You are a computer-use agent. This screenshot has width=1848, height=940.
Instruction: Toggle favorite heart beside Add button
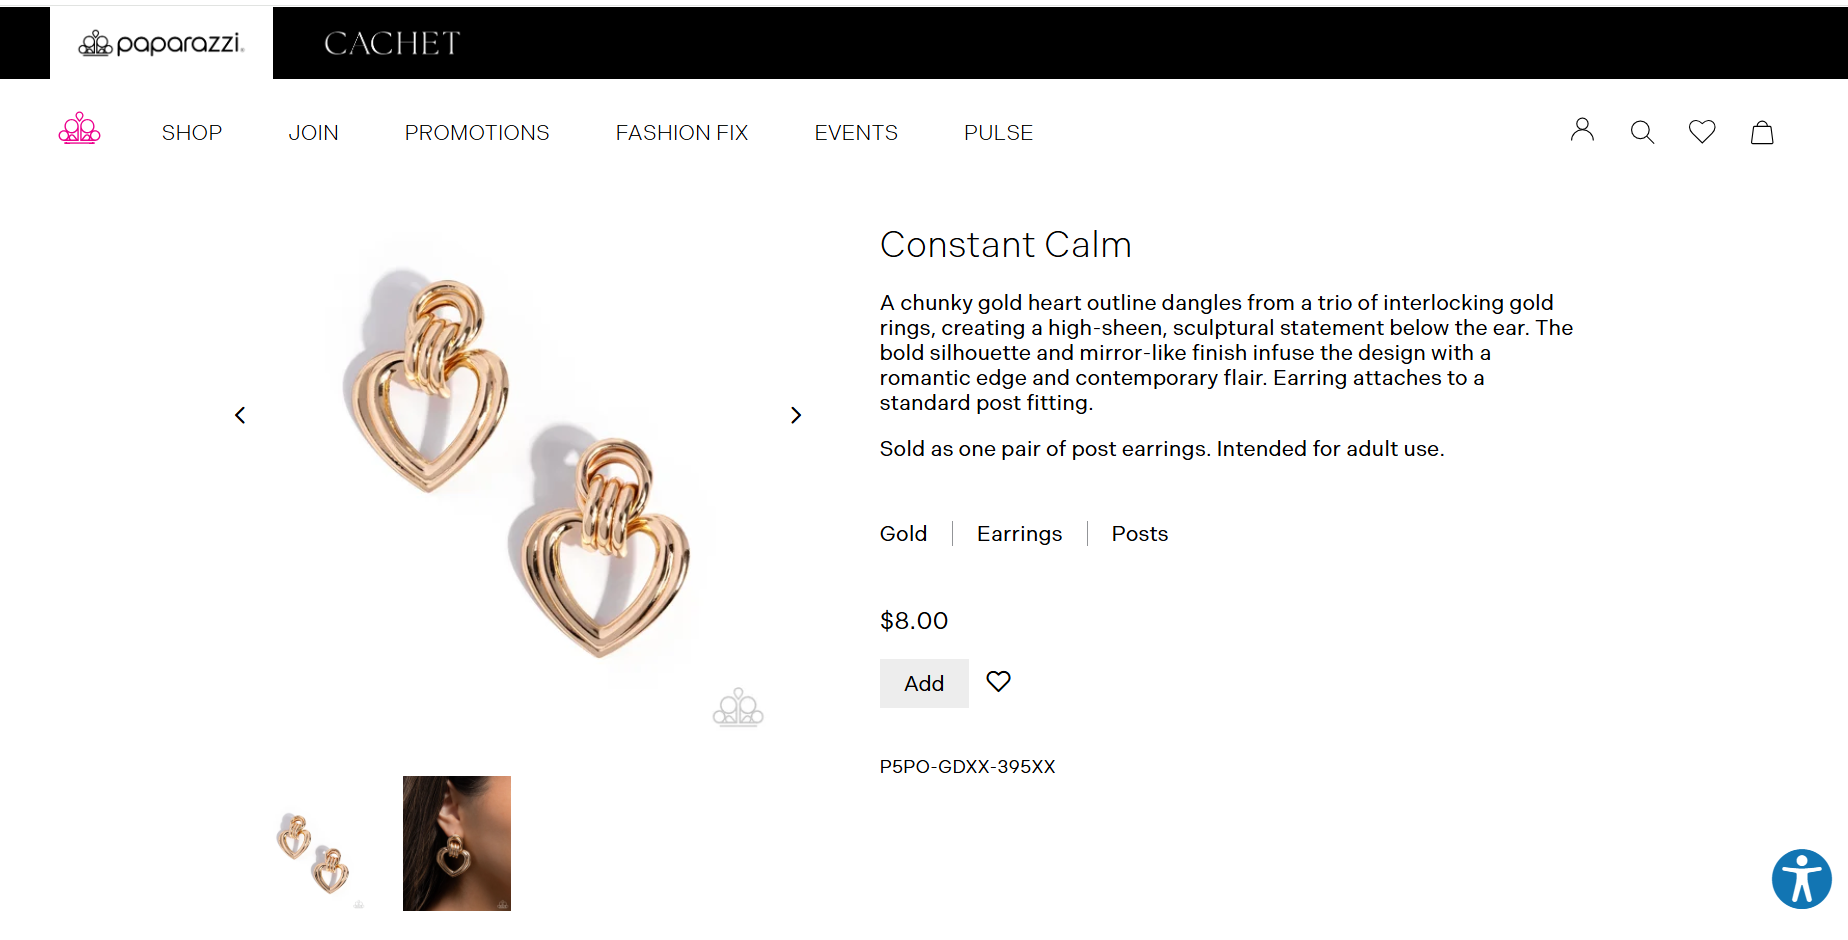(998, 682)
